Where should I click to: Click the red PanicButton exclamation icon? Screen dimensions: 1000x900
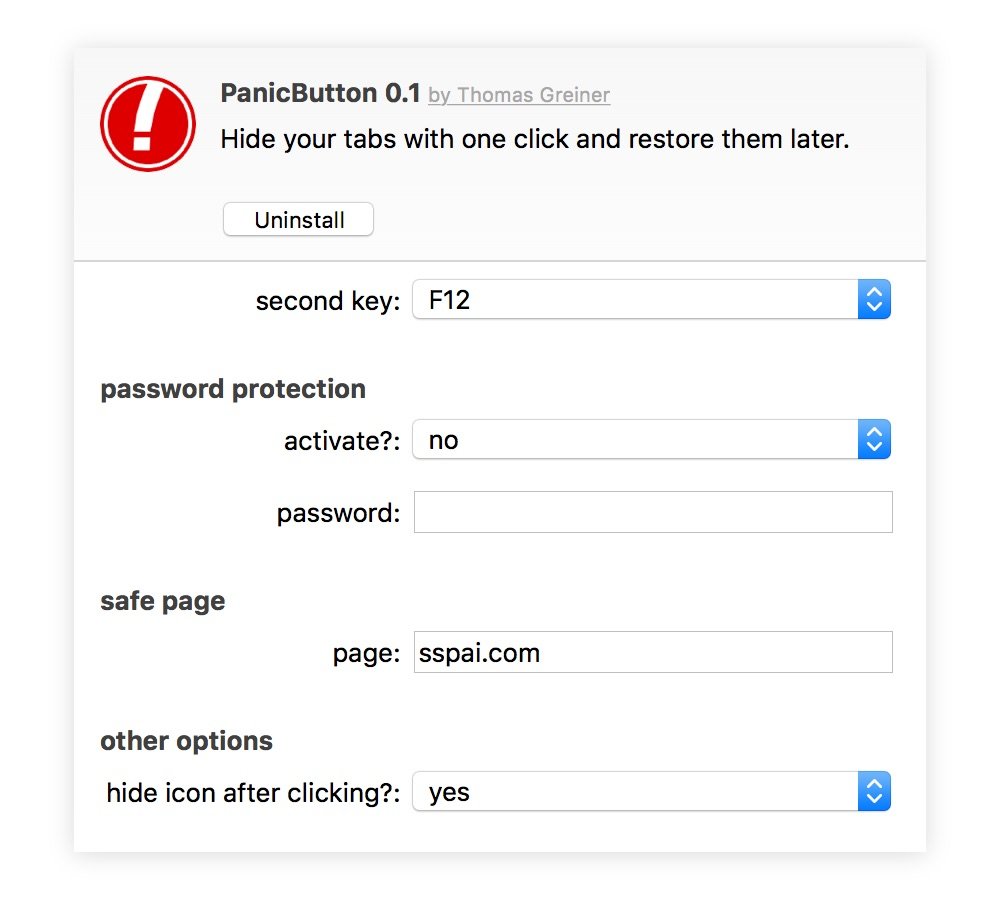[147, 124]
